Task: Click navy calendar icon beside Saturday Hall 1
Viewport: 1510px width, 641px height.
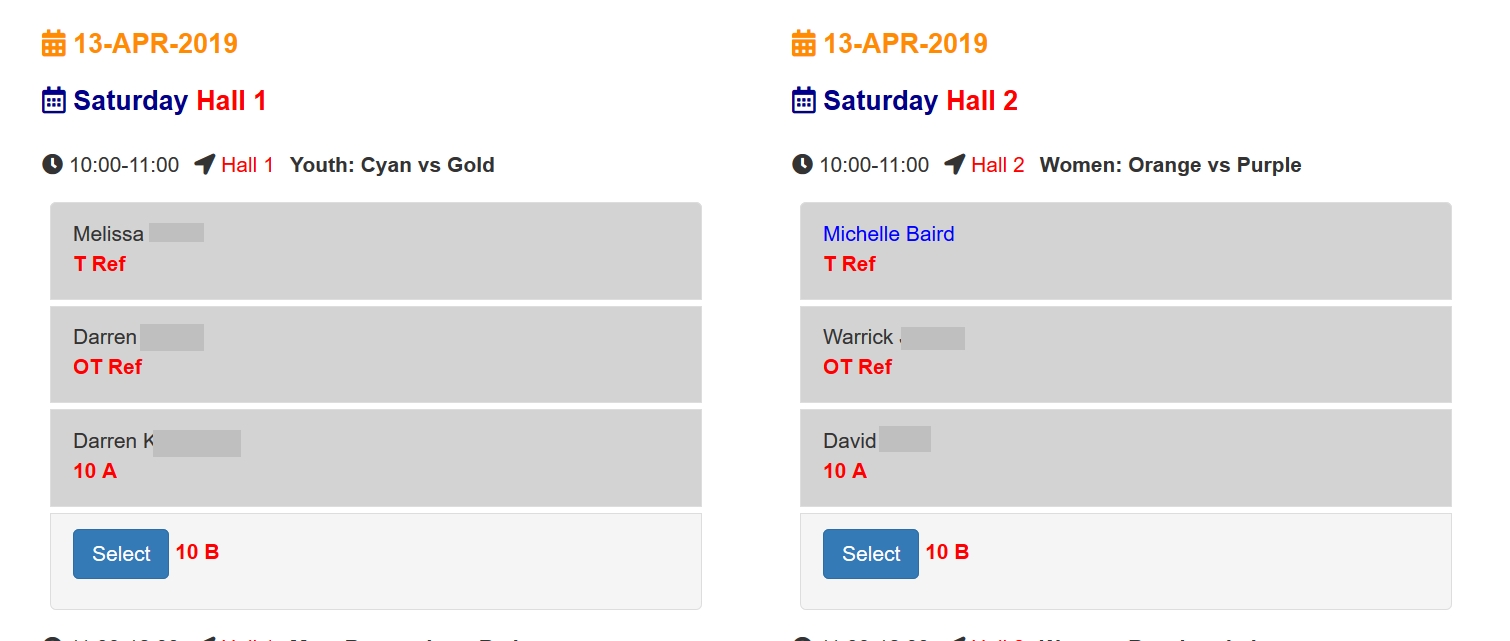Action: (x=53, y=101)
